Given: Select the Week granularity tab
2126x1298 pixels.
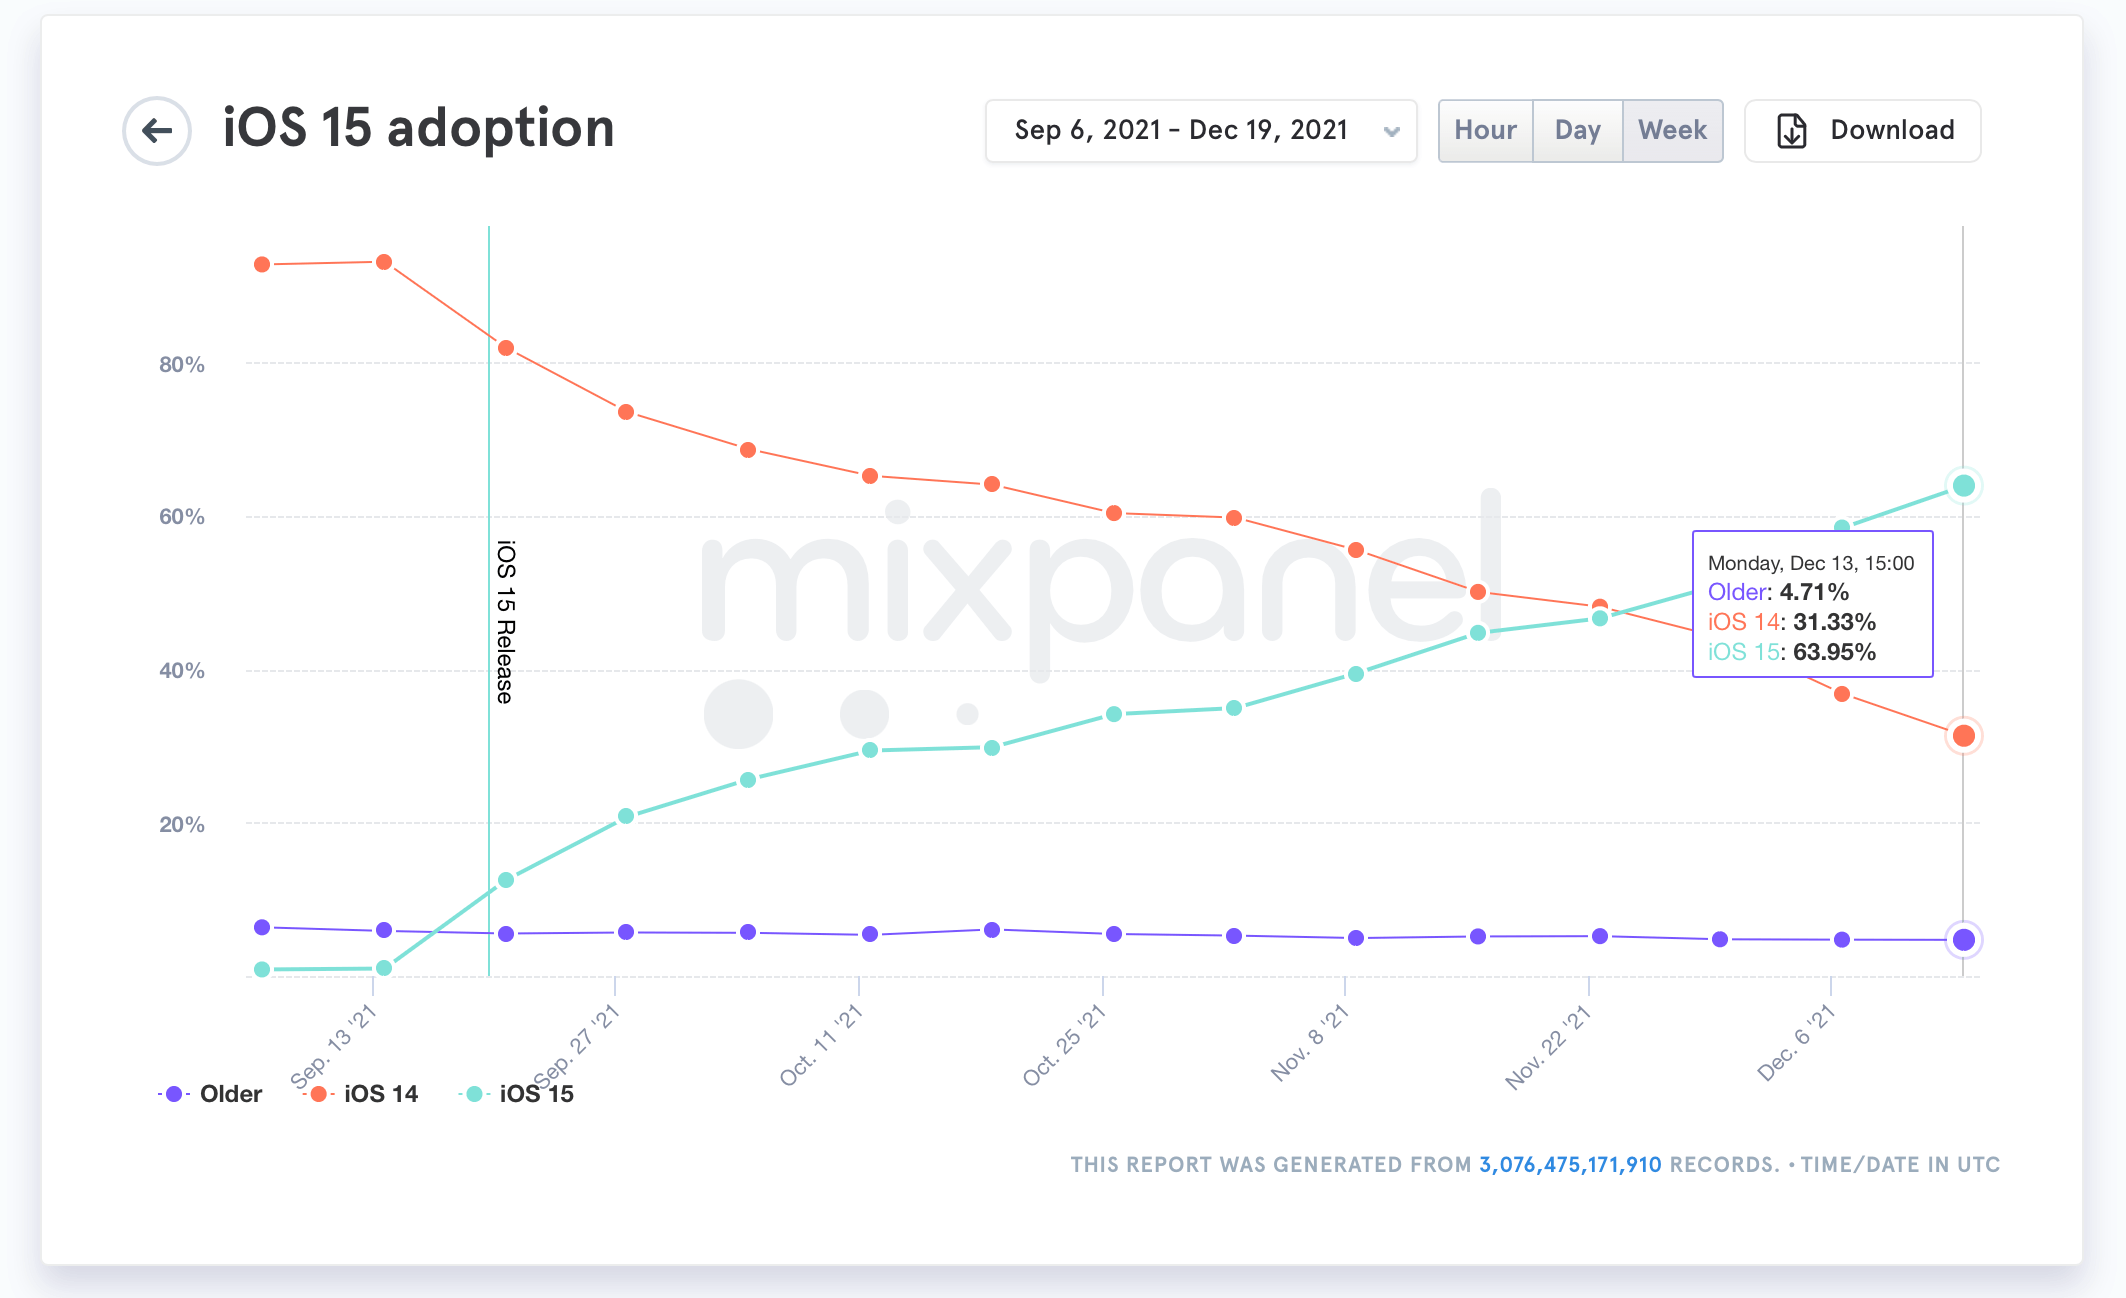Looking at the screenshot, I should 1672,131.
